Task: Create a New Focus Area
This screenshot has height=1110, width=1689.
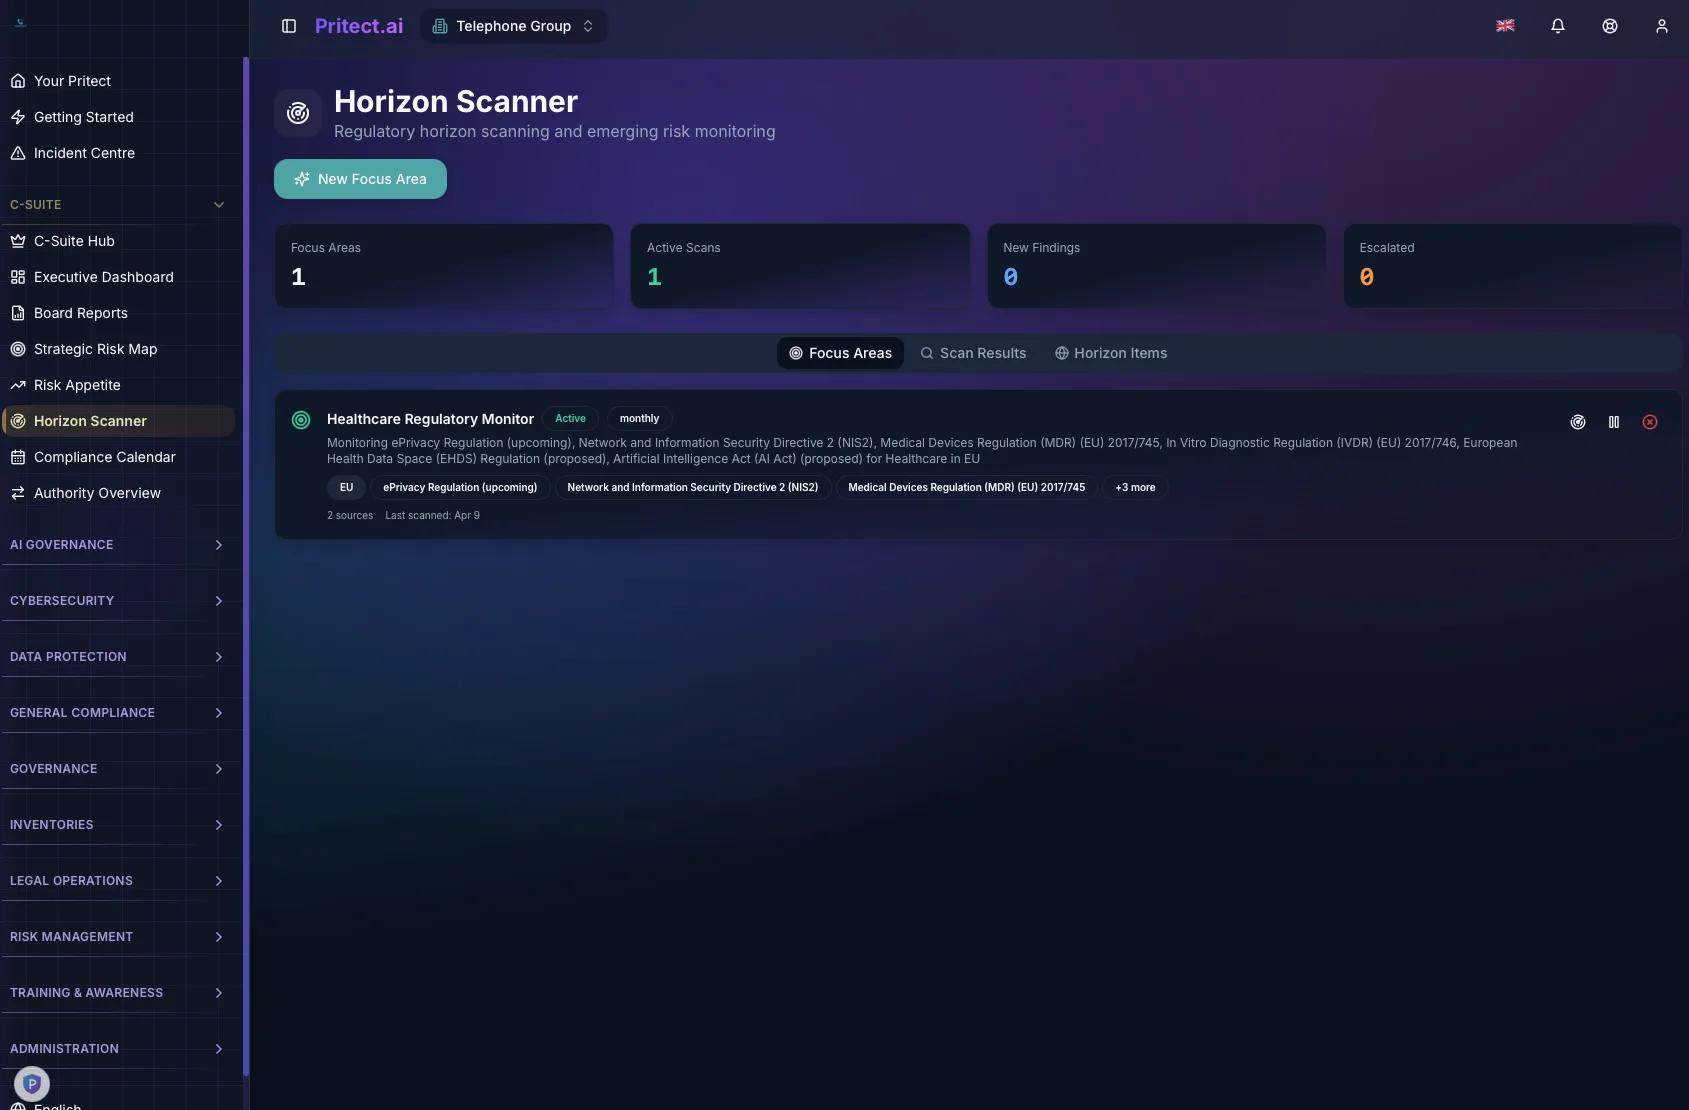Action: (360, 179)
